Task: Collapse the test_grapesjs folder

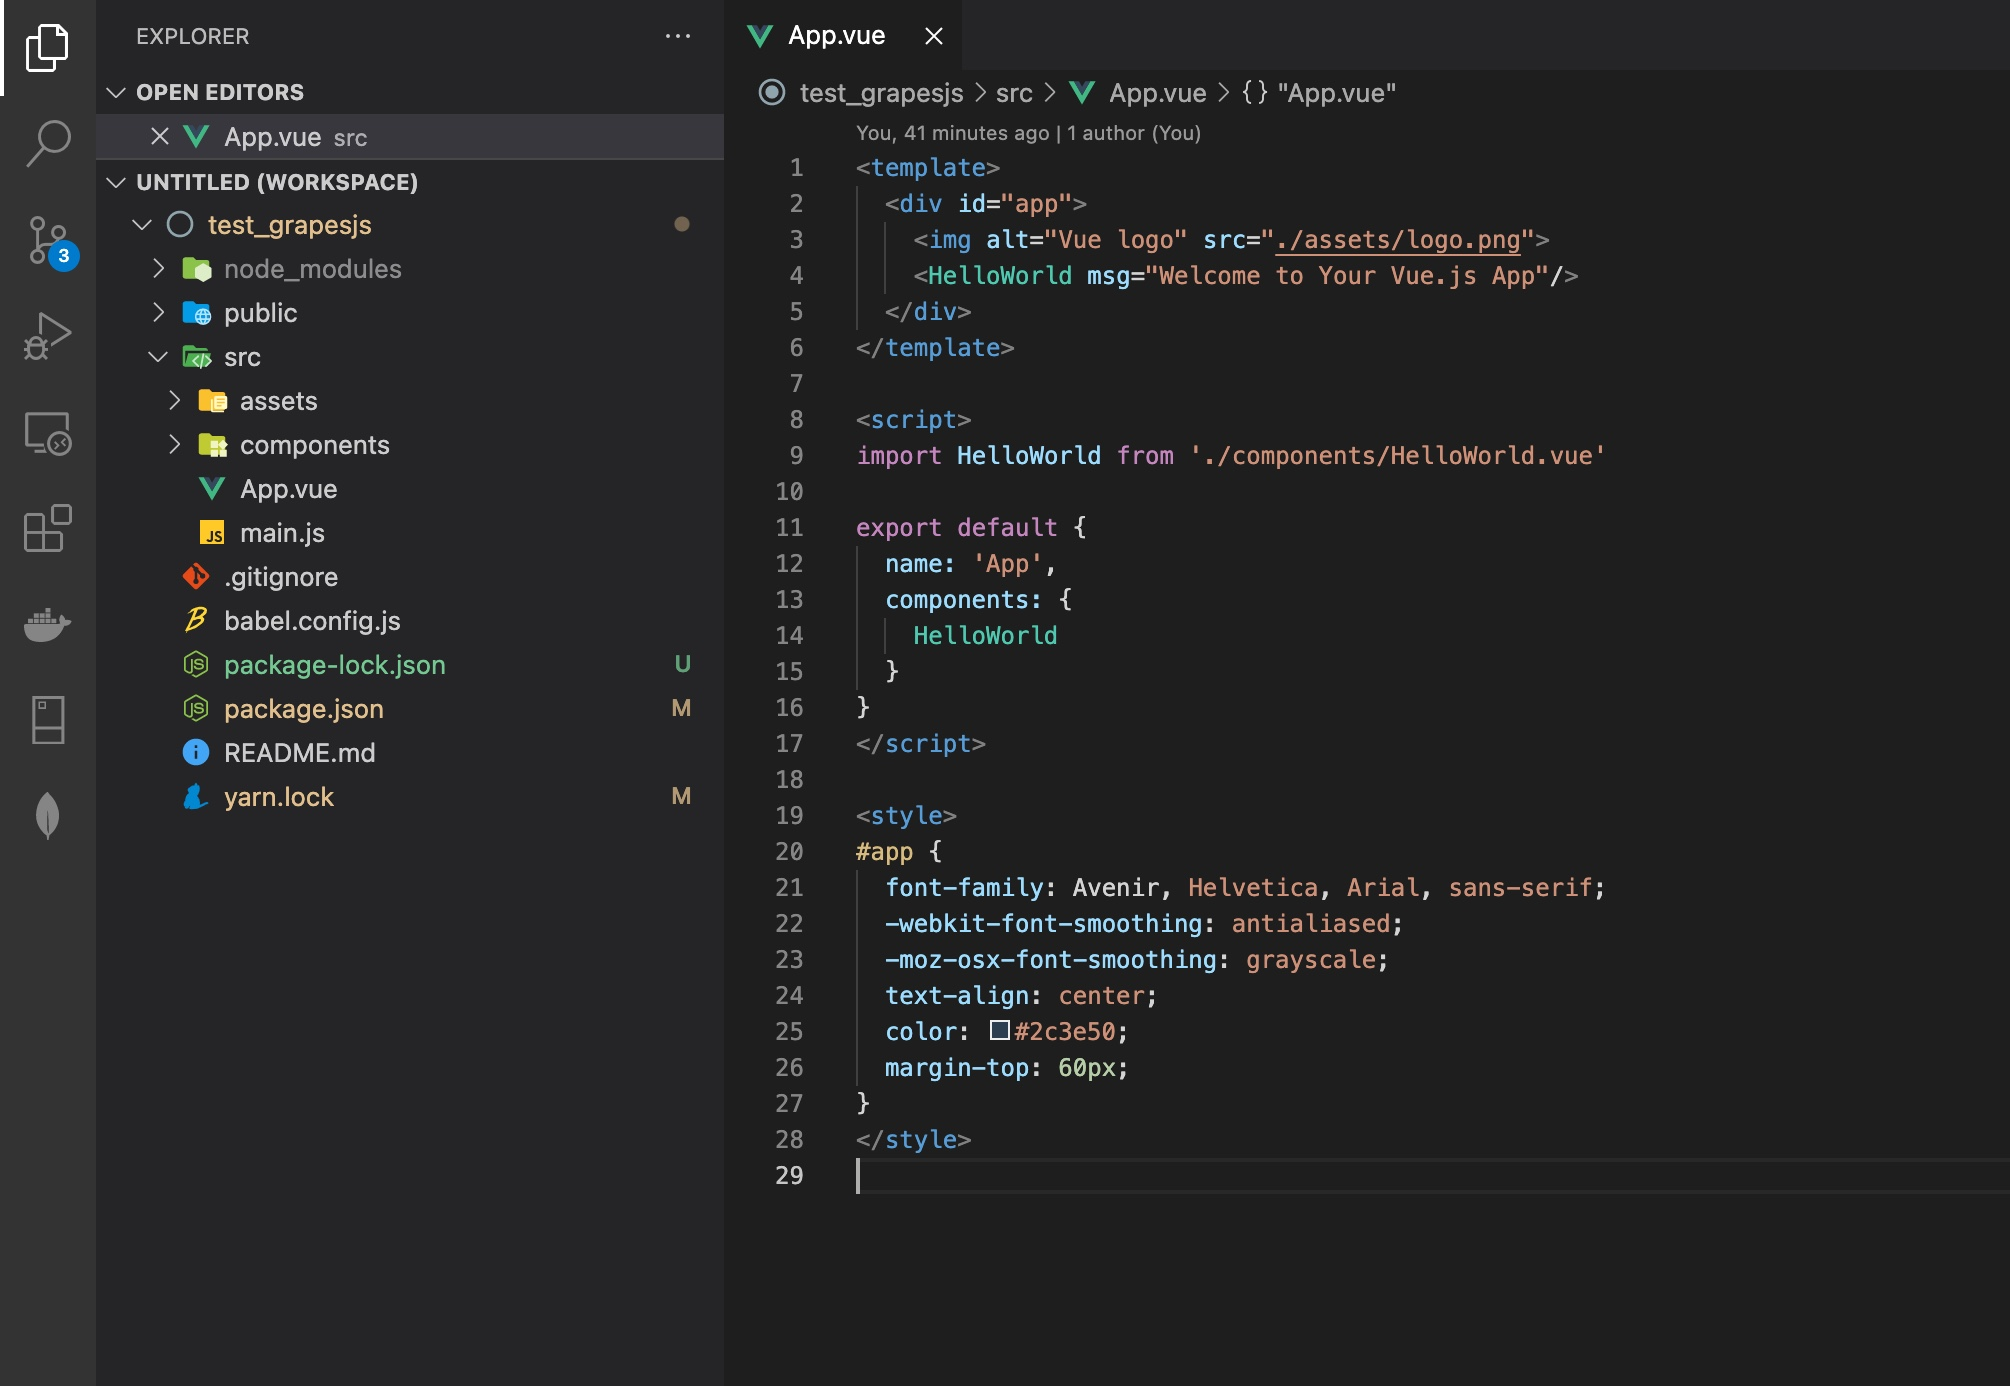Action: point(142,225)
